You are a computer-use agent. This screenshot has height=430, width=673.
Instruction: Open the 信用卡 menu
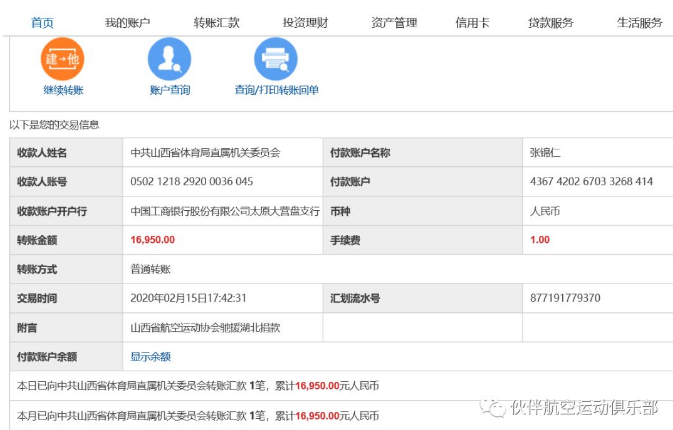(472, 23)
